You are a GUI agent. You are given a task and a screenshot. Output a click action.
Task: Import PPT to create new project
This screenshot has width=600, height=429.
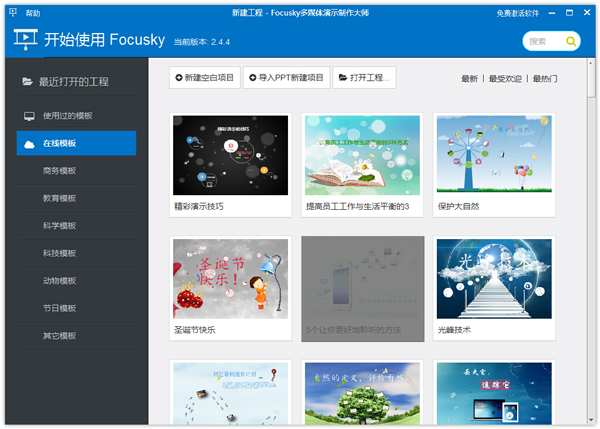pos(286,78)
